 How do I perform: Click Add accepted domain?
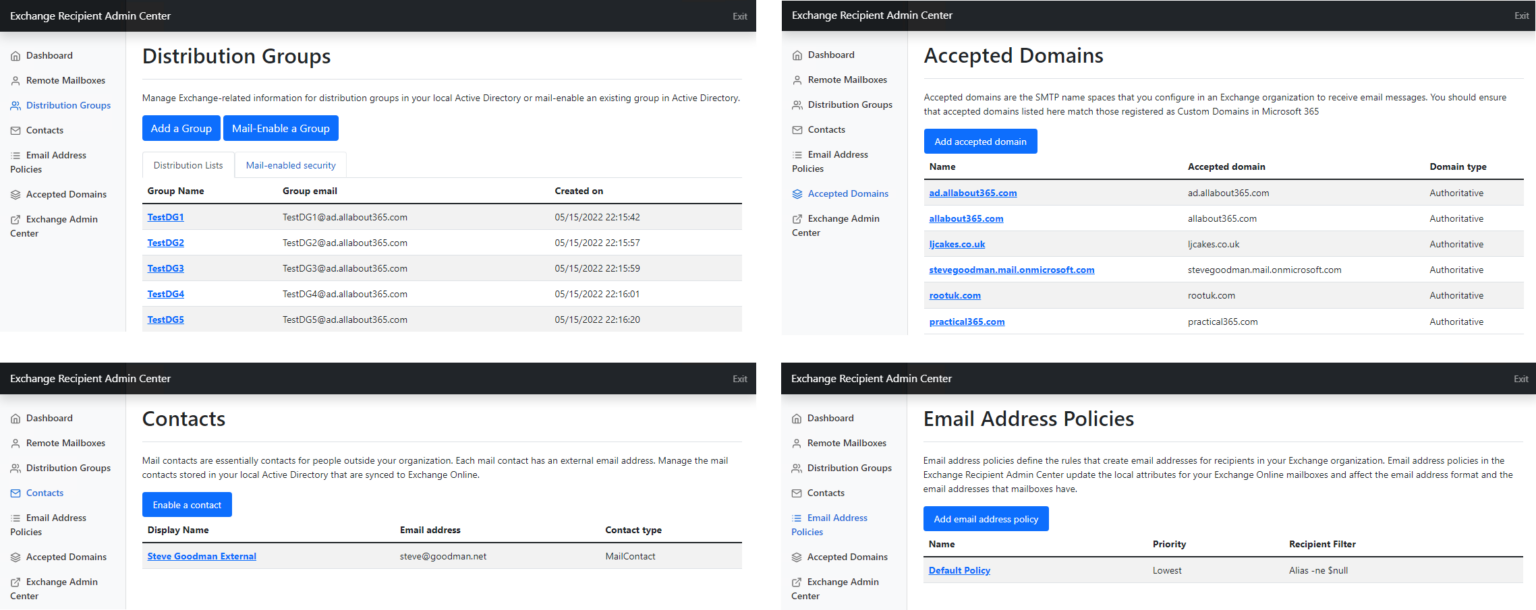980,141
